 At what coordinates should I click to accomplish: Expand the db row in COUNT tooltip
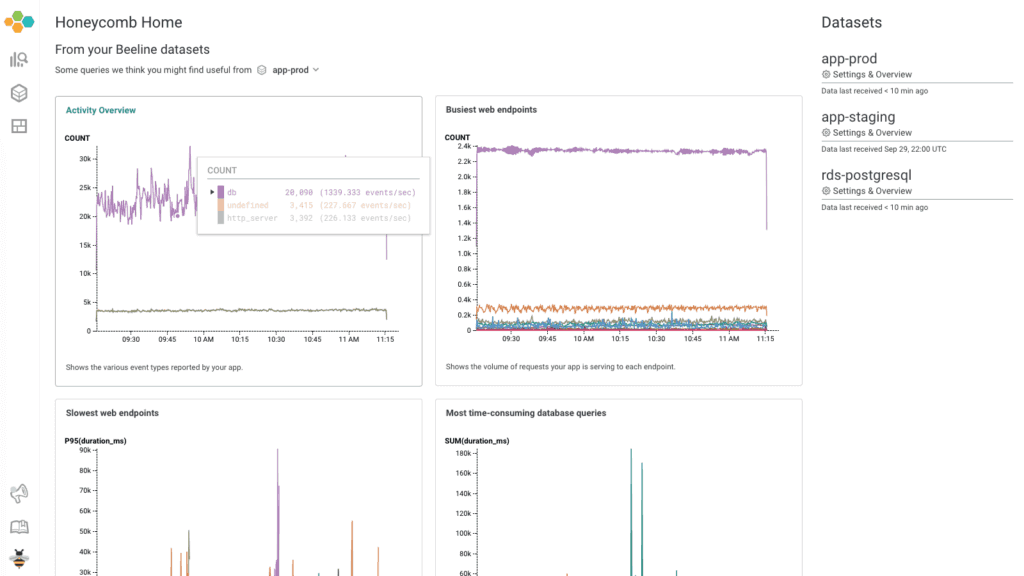click(212, 192)
